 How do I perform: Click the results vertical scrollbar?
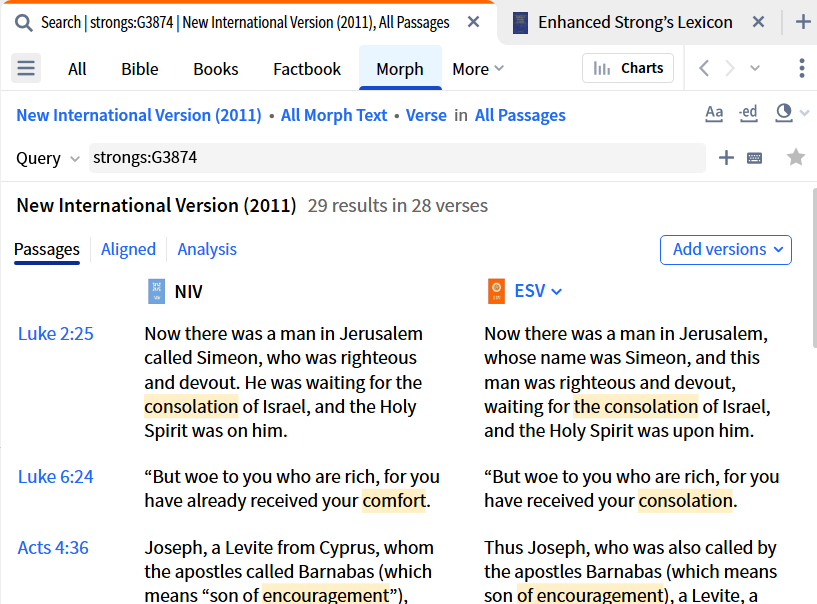(x=814, y=268)
